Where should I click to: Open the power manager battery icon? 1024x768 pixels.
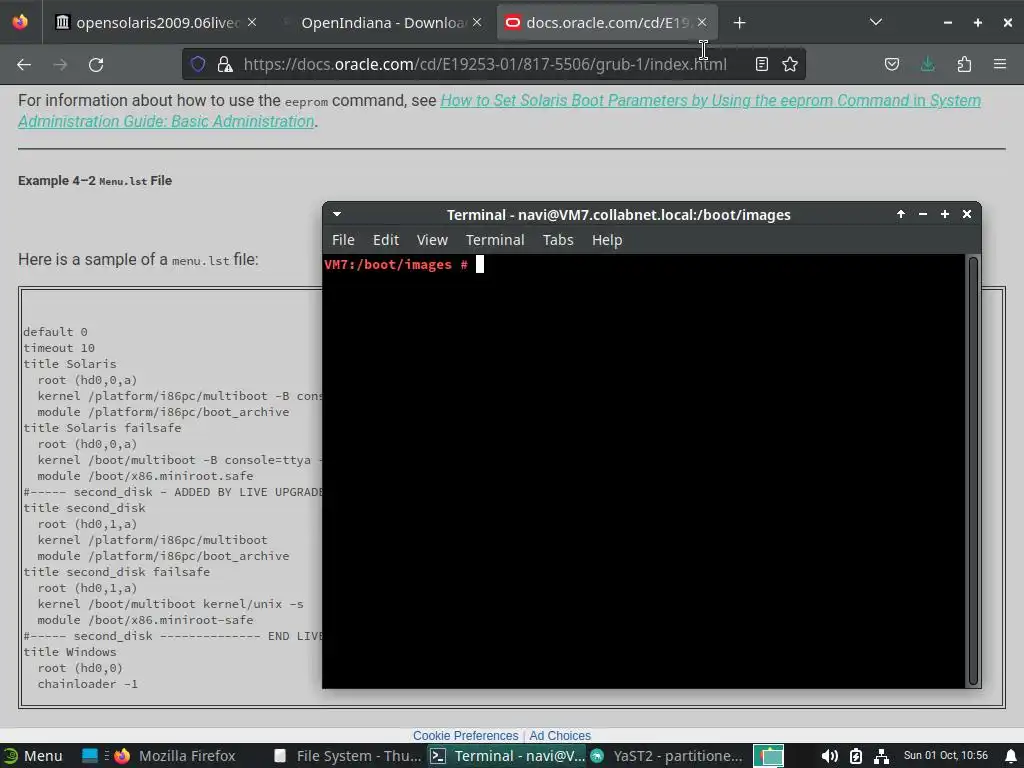856,756
